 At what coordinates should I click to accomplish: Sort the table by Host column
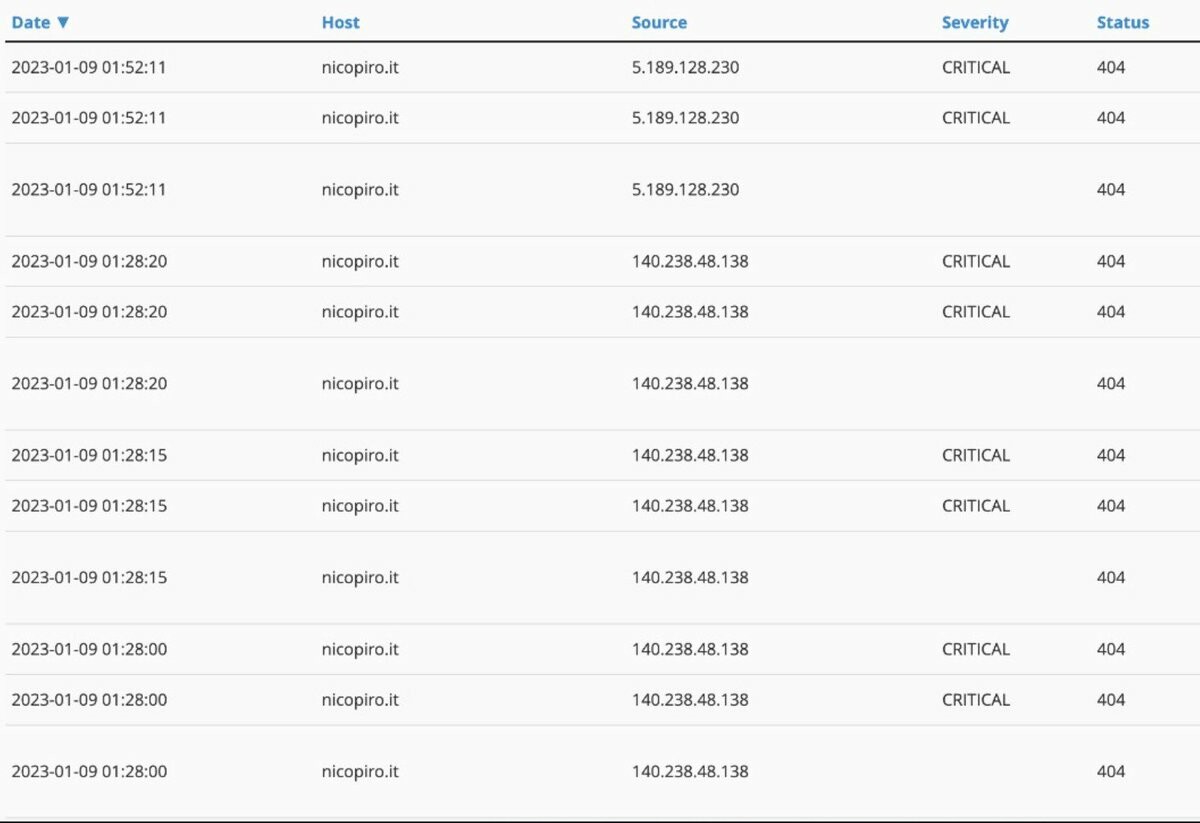pos(340,22)
